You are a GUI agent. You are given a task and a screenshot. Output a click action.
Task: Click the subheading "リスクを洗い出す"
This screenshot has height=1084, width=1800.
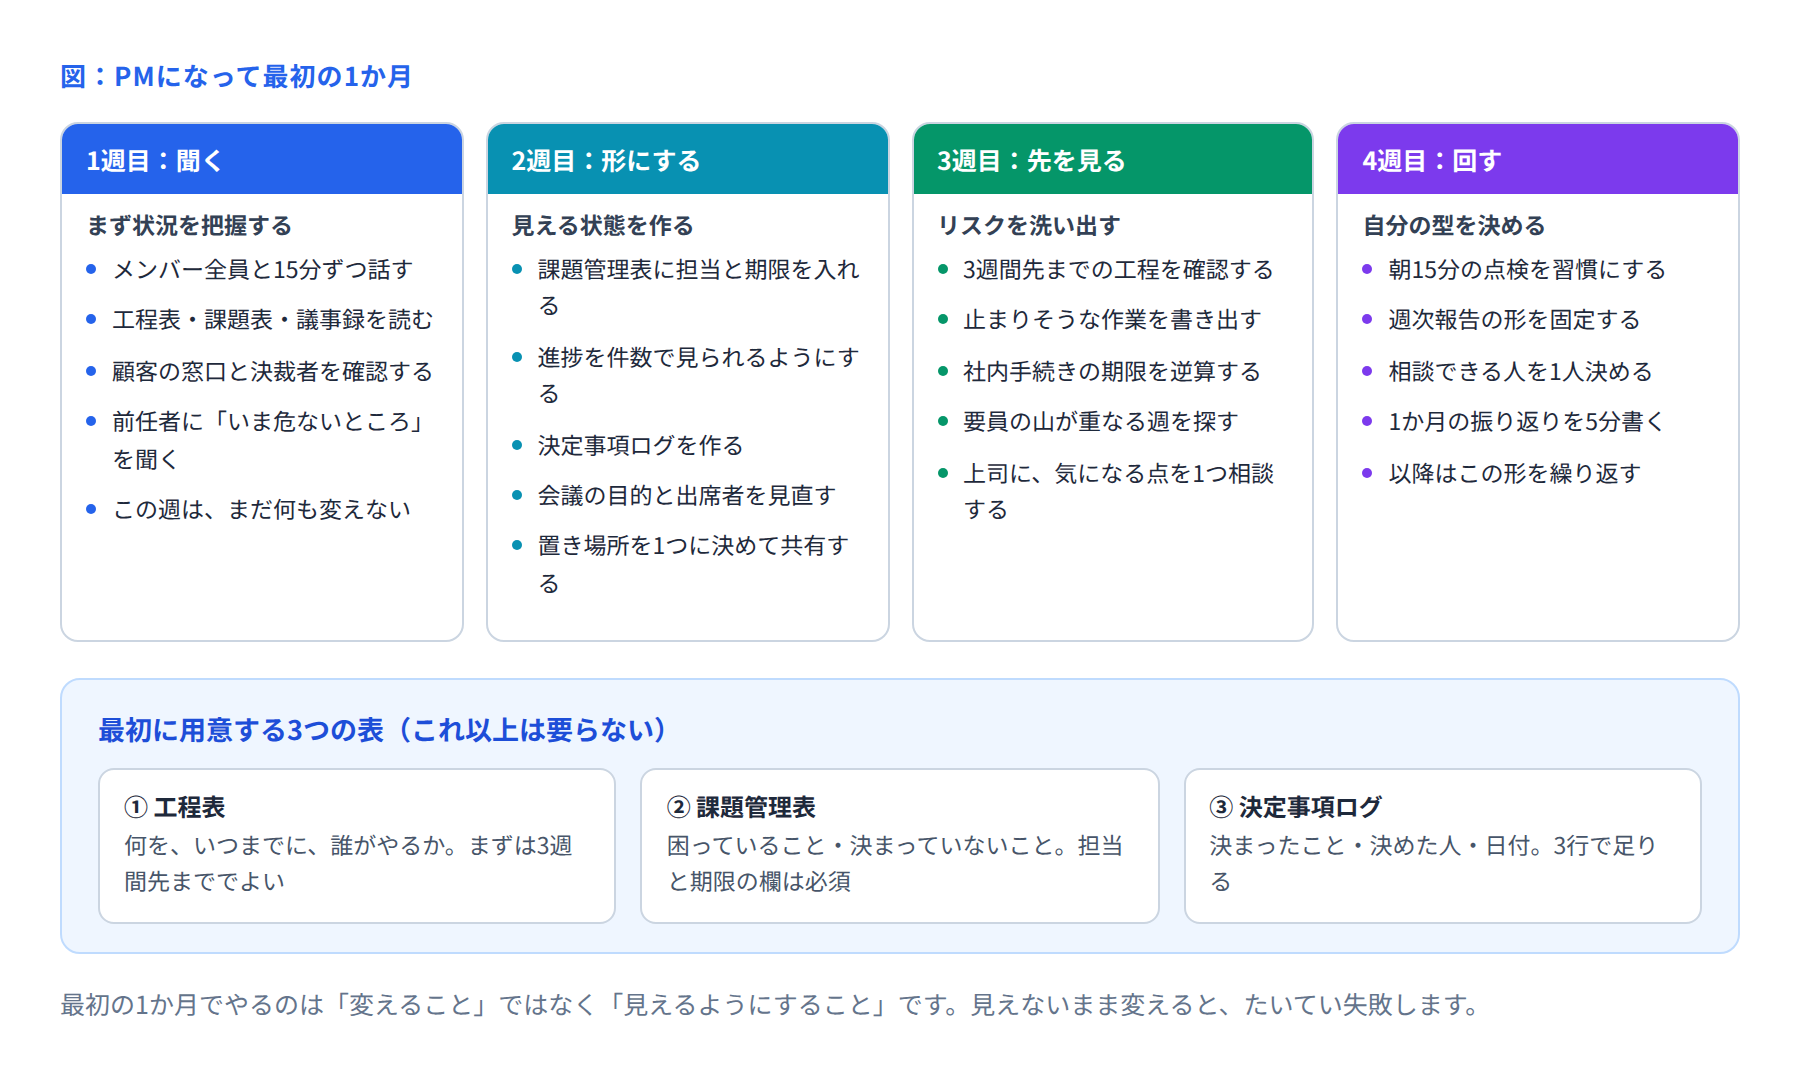[1029, 226]
